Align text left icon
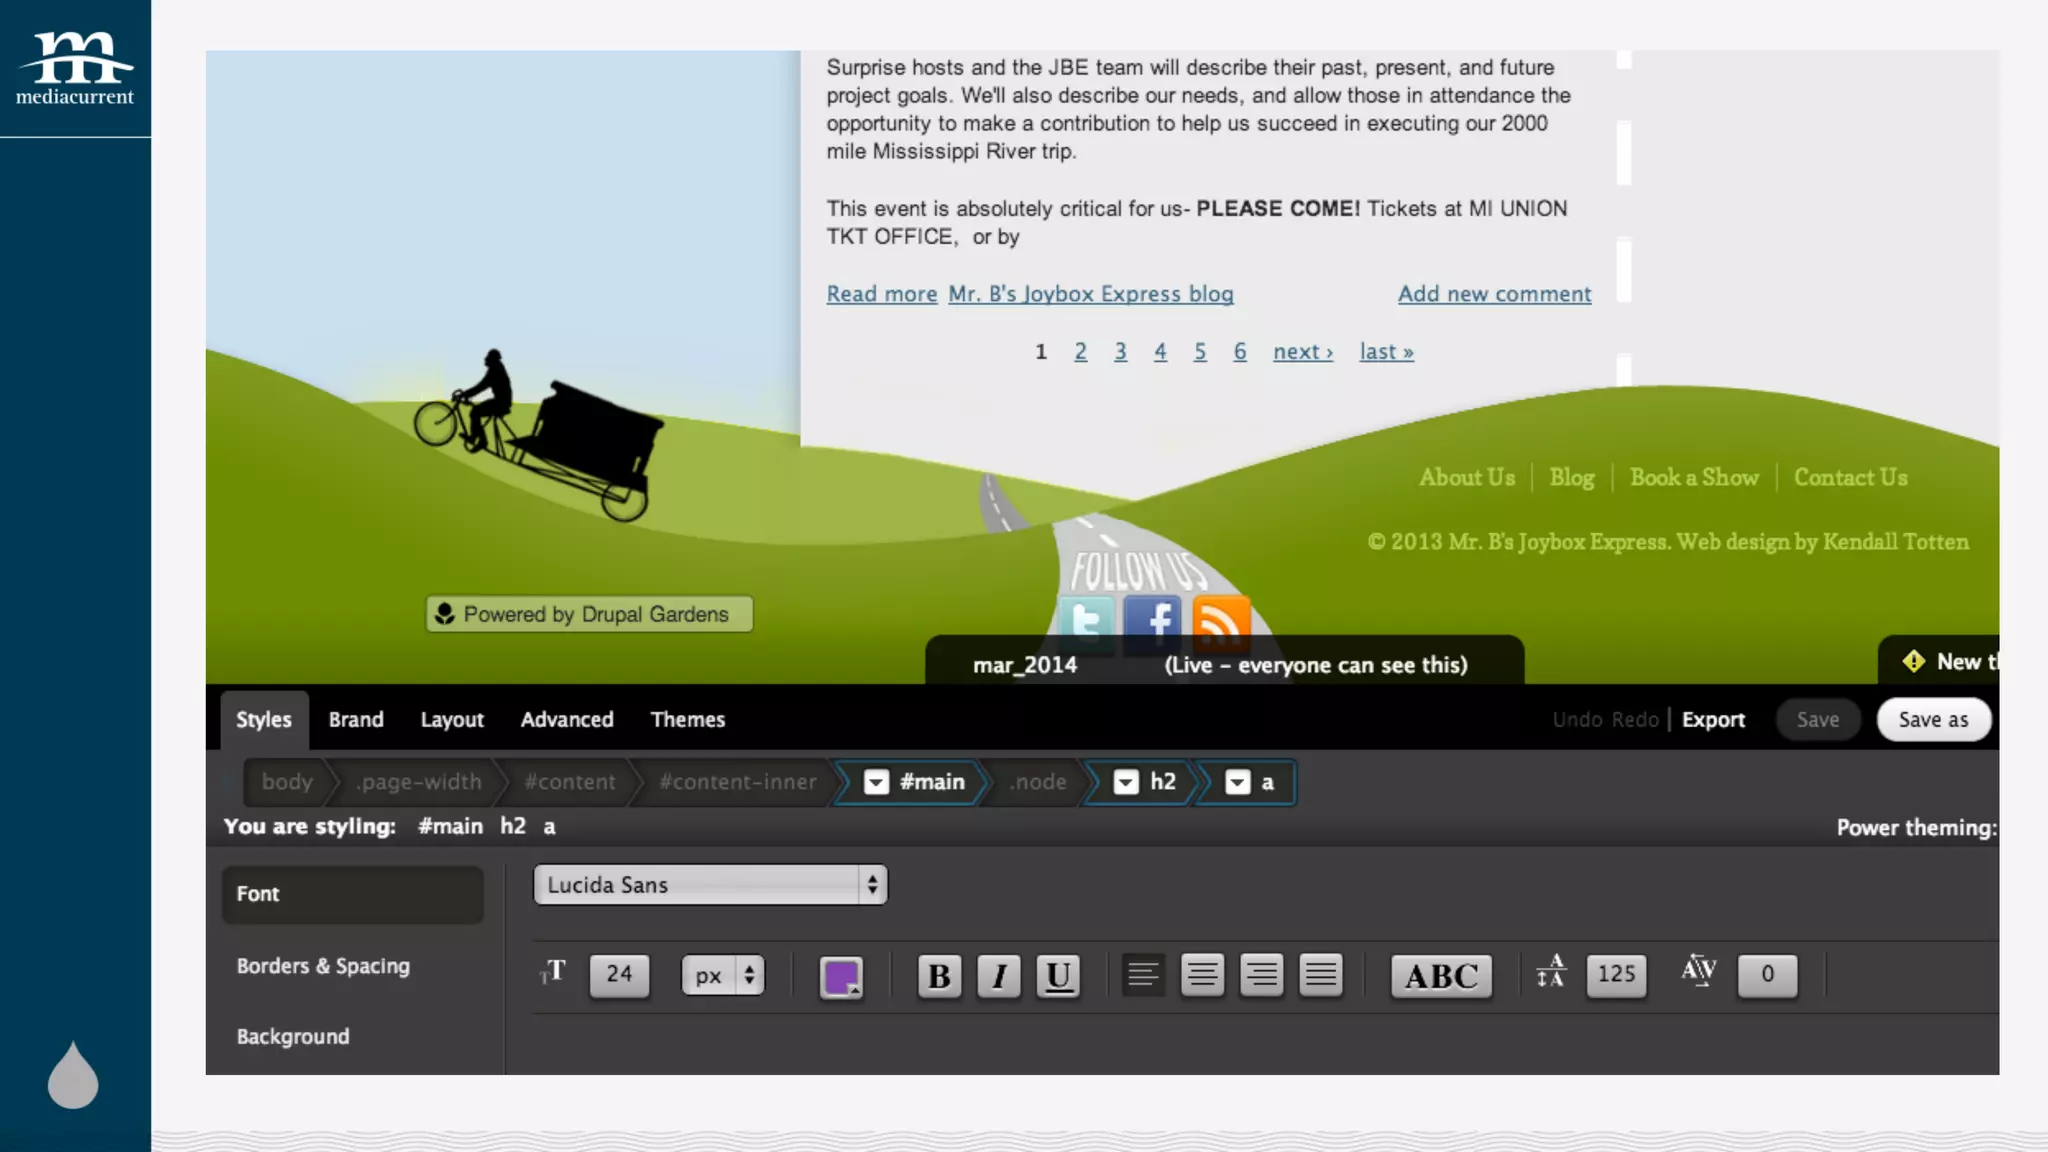This screenshot has height=1152, width=2048. pos(1143,974)
